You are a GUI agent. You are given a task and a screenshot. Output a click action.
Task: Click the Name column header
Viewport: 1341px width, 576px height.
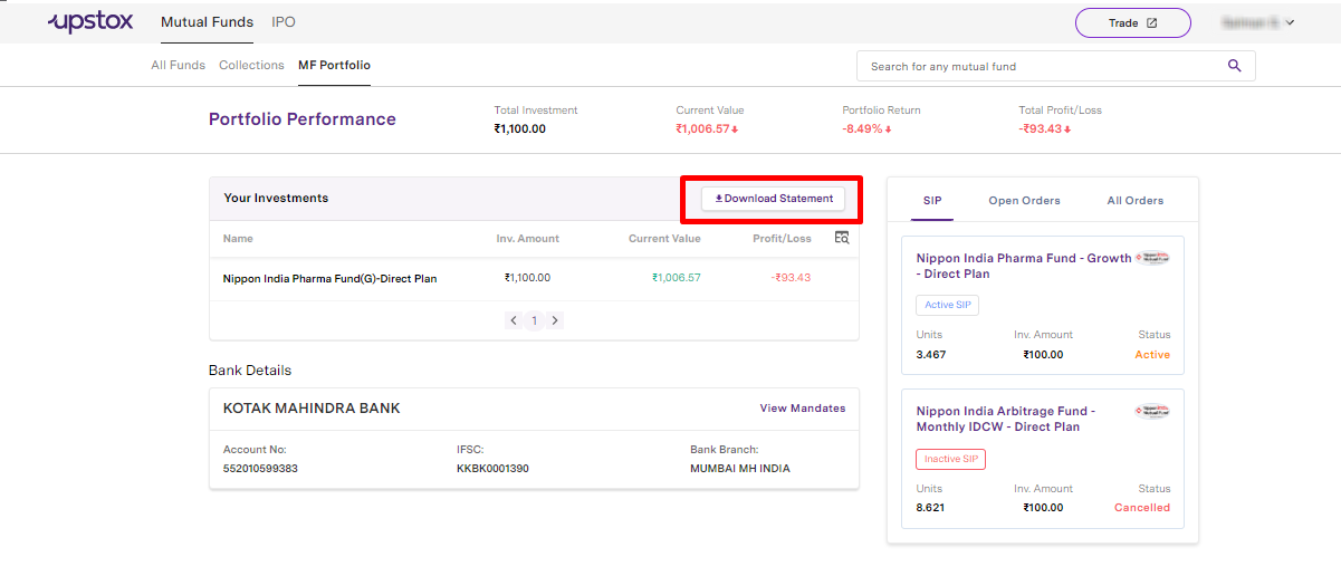tap(238, 239)
